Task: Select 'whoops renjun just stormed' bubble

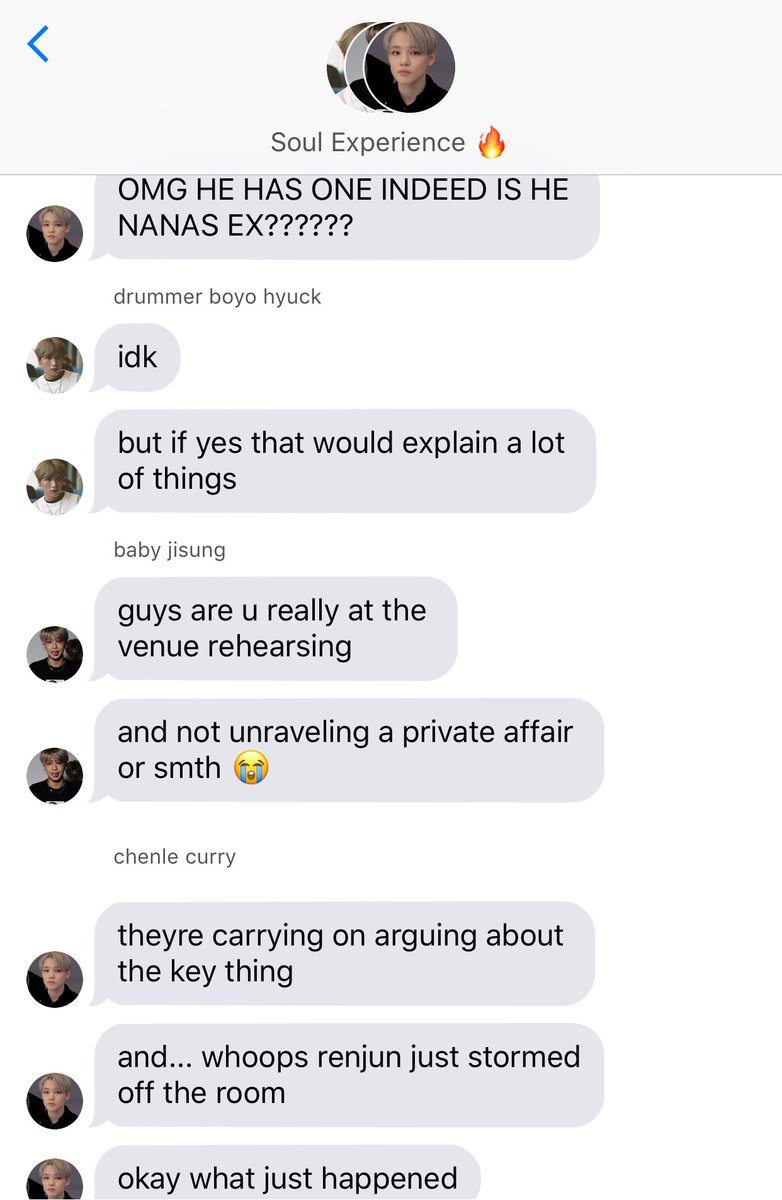Action: (x=348, y=1075)
